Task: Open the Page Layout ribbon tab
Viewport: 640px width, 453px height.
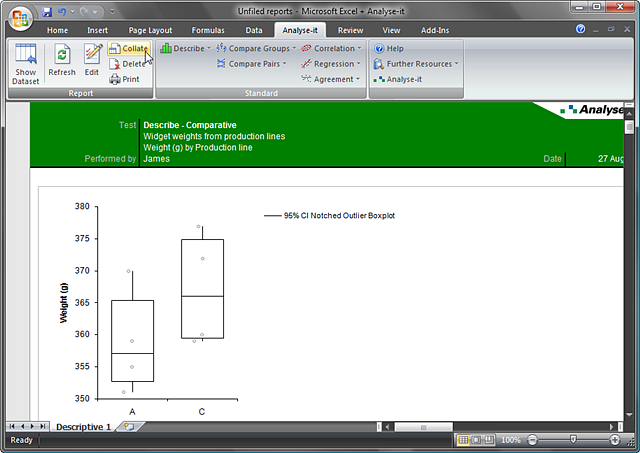Action: (x=150, y=30)
